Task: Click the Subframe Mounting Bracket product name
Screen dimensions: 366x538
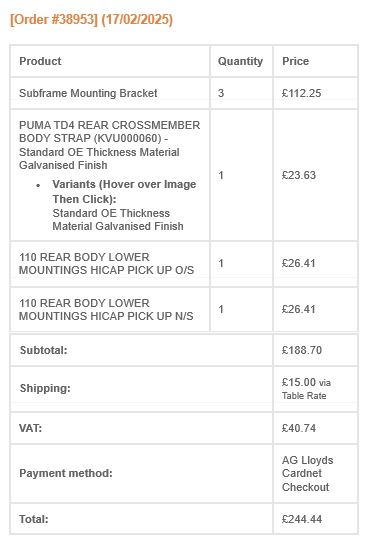Action: 88,93
